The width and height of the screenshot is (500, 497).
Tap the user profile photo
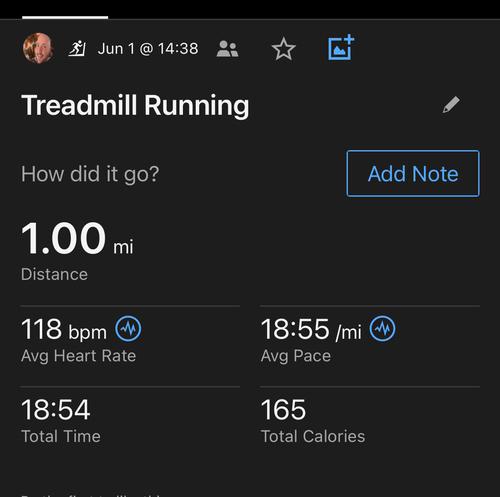click(x=38, y=48)
